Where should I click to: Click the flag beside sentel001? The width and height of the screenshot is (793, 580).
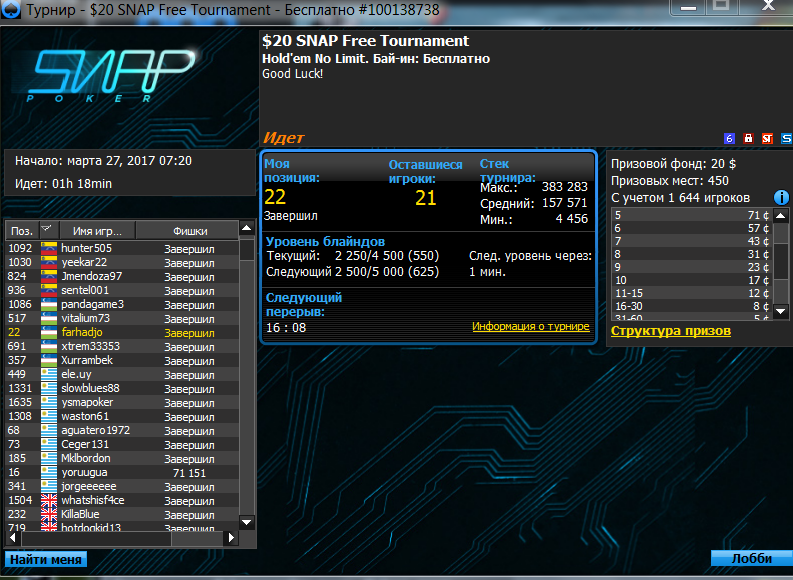click(x=49, y=290)
